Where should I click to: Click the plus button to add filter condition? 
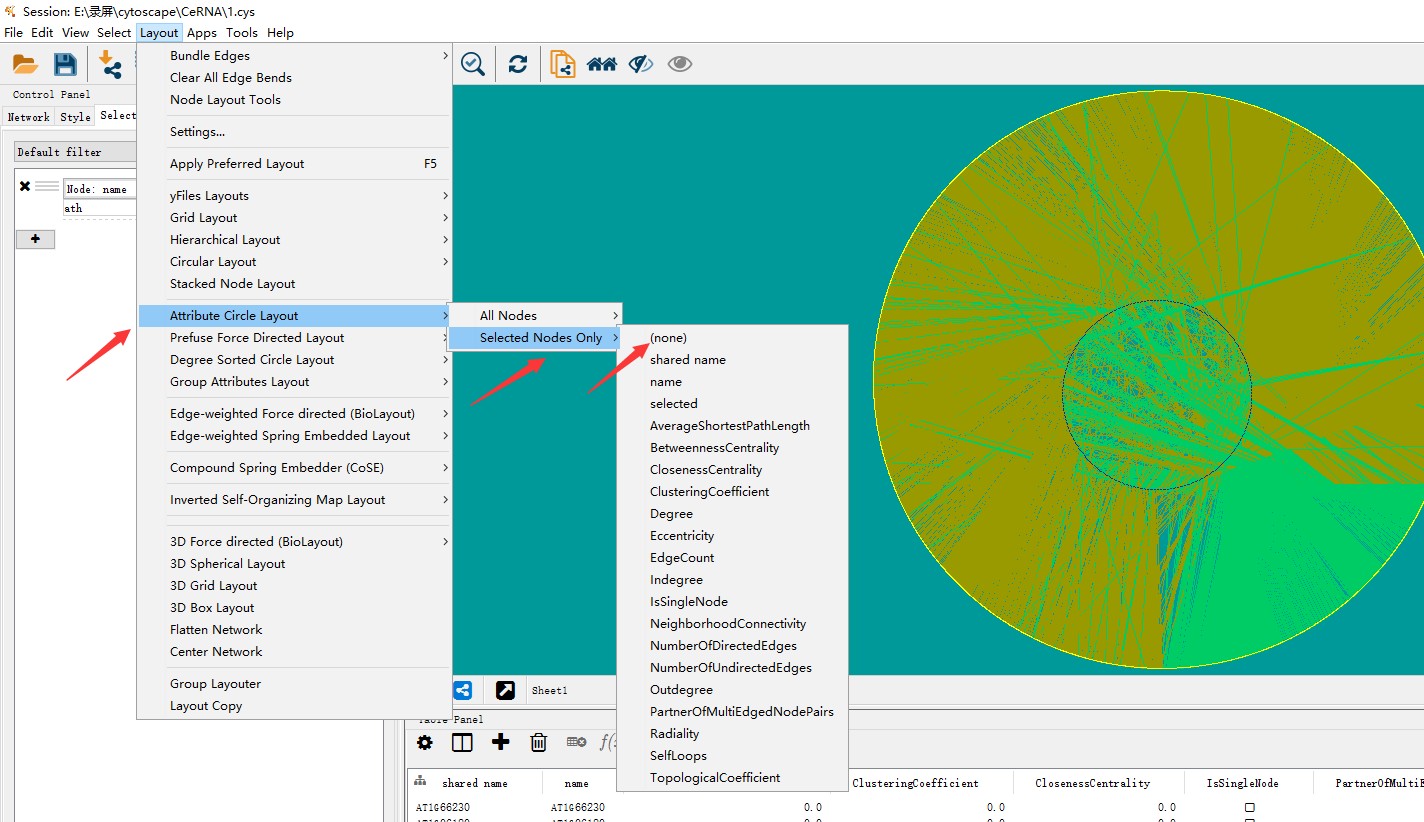tap(36, 240)
